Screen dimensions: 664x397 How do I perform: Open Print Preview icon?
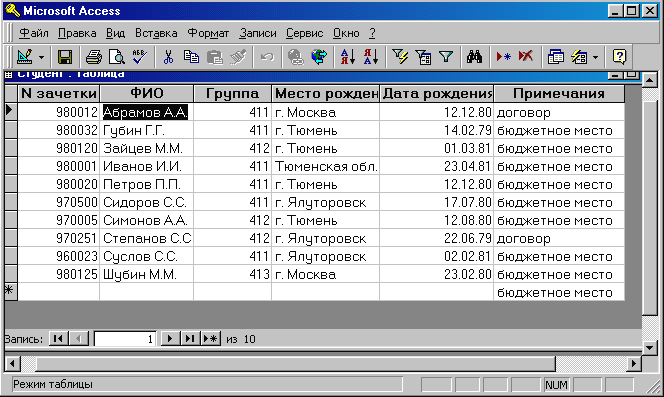pos(116,57)
